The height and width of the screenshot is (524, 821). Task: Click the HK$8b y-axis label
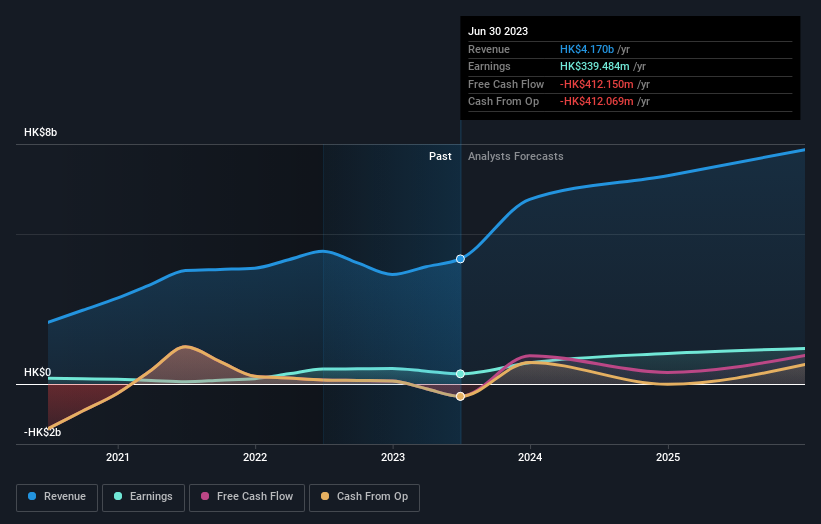(40, 132)
